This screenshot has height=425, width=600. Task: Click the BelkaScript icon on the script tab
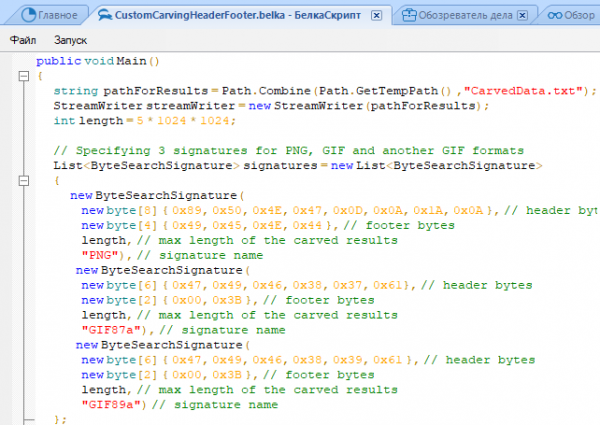[104, 16]
